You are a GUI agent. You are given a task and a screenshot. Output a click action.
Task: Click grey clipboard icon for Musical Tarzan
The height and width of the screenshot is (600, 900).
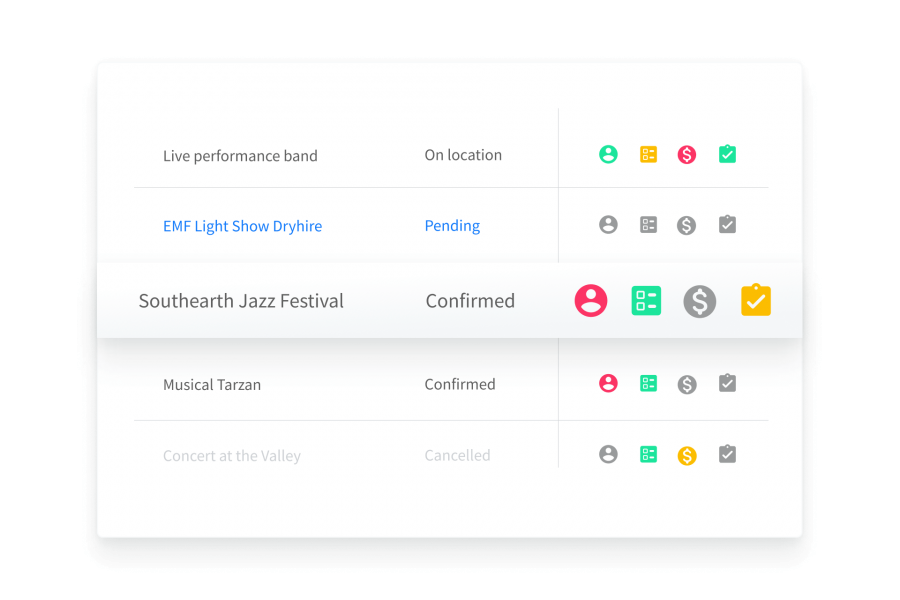click(x=727, y=383)
